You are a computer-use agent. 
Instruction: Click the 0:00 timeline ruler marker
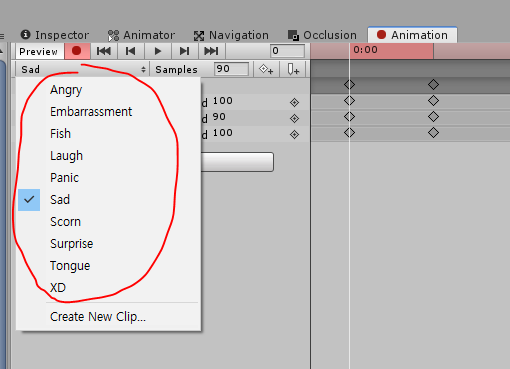(x=365, y=50)
